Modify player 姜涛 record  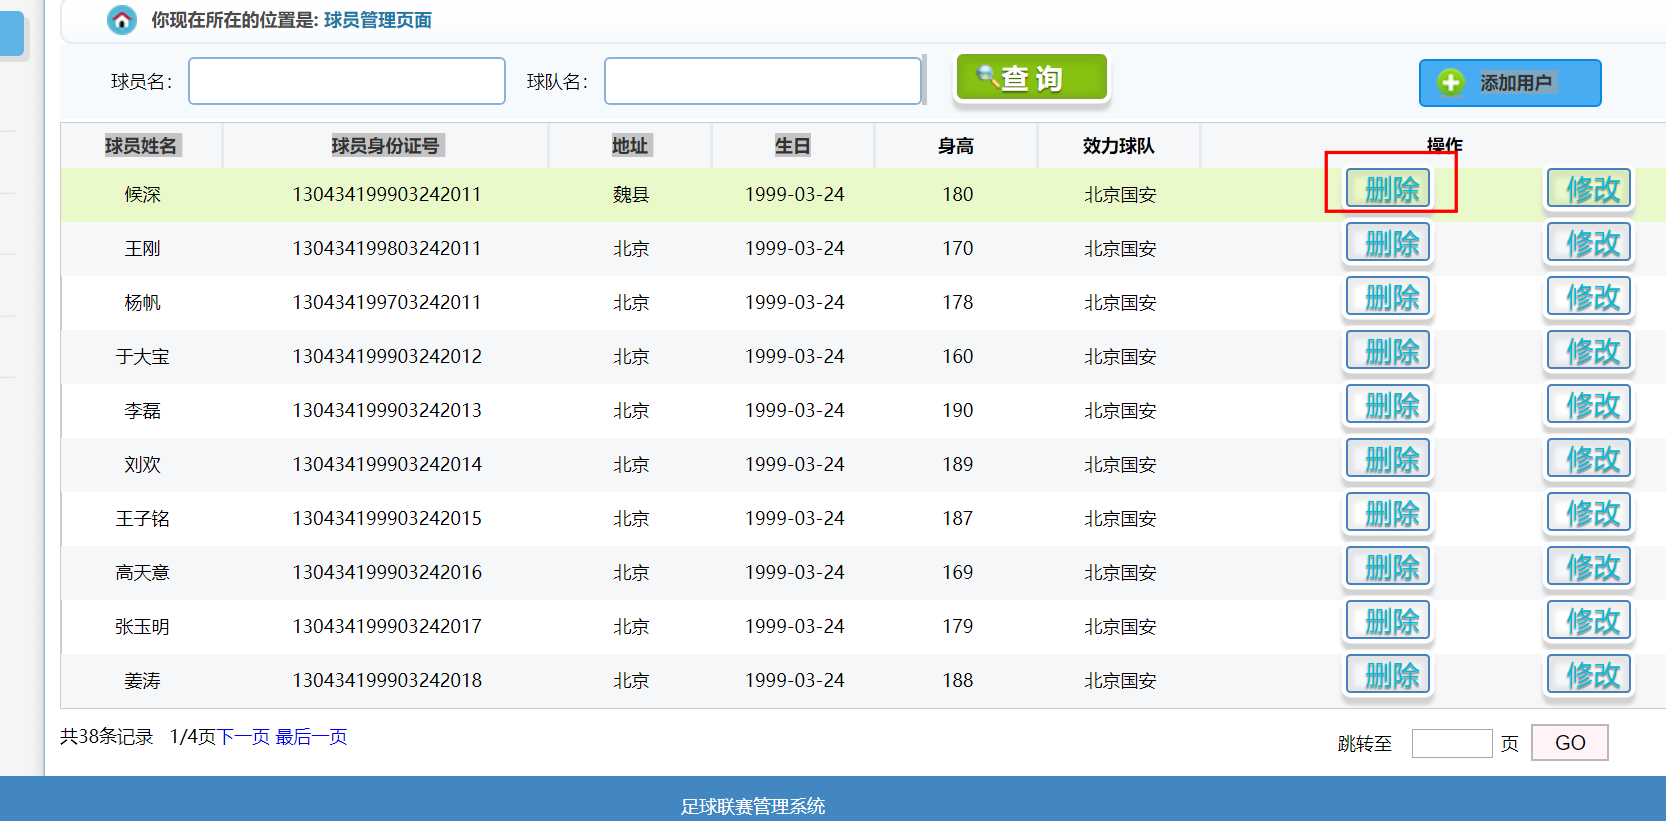tap(1589, 674)
